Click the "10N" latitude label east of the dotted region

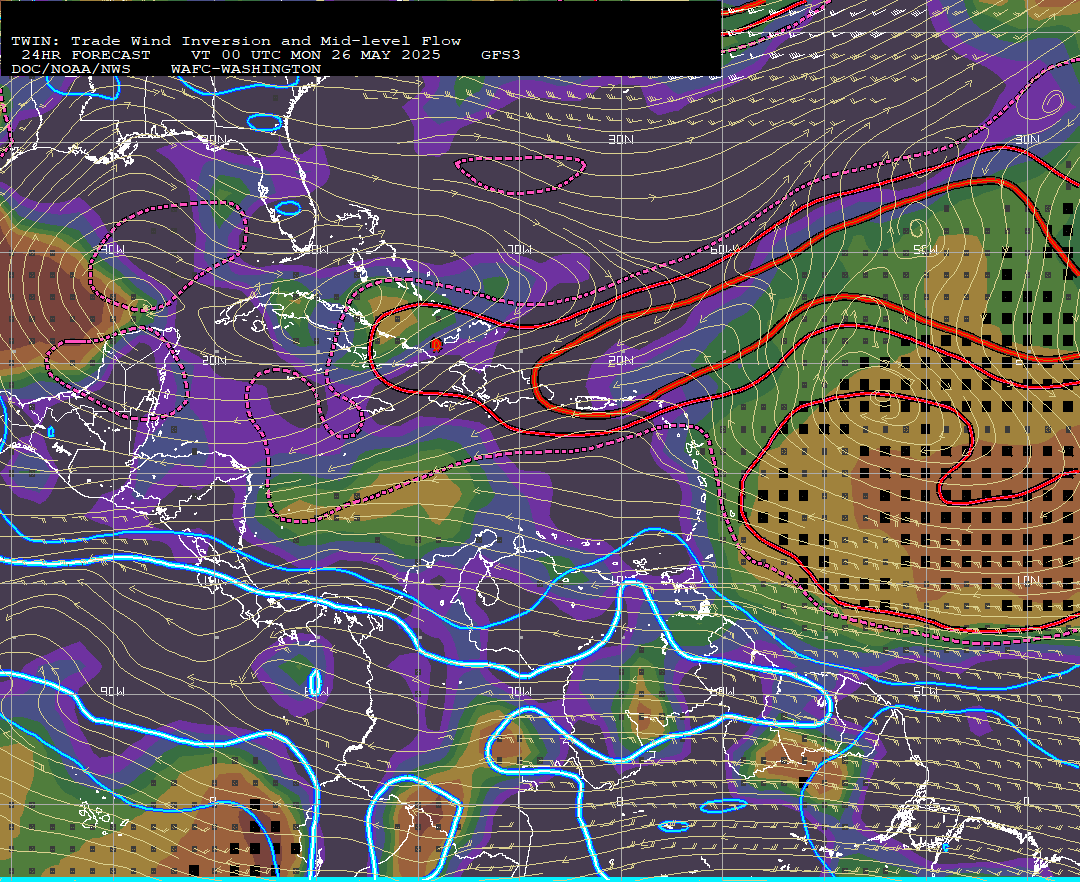[1027, 581]
